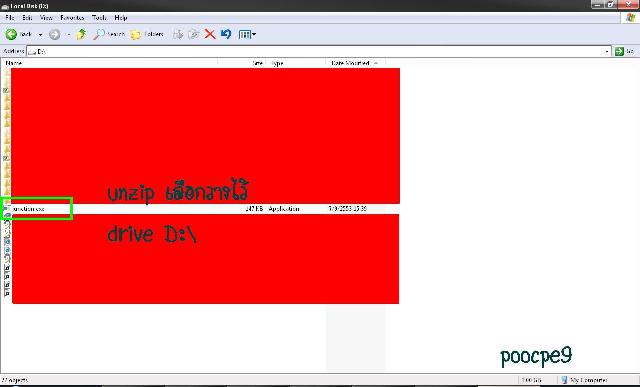Open the Favorites menu
The image size is (640, 387).
point(72,18)
